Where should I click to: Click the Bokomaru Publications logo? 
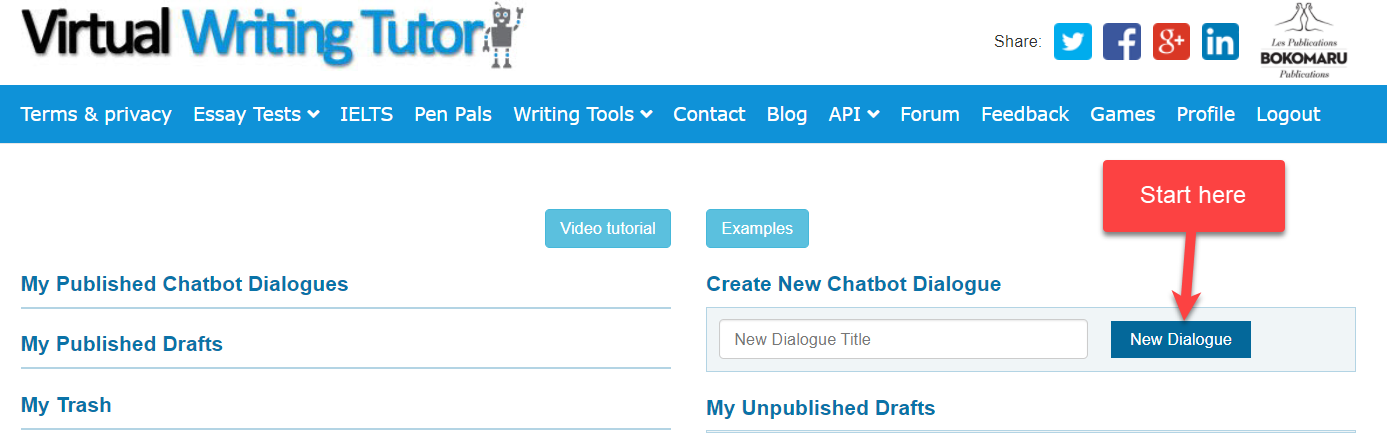point(1303,42)
